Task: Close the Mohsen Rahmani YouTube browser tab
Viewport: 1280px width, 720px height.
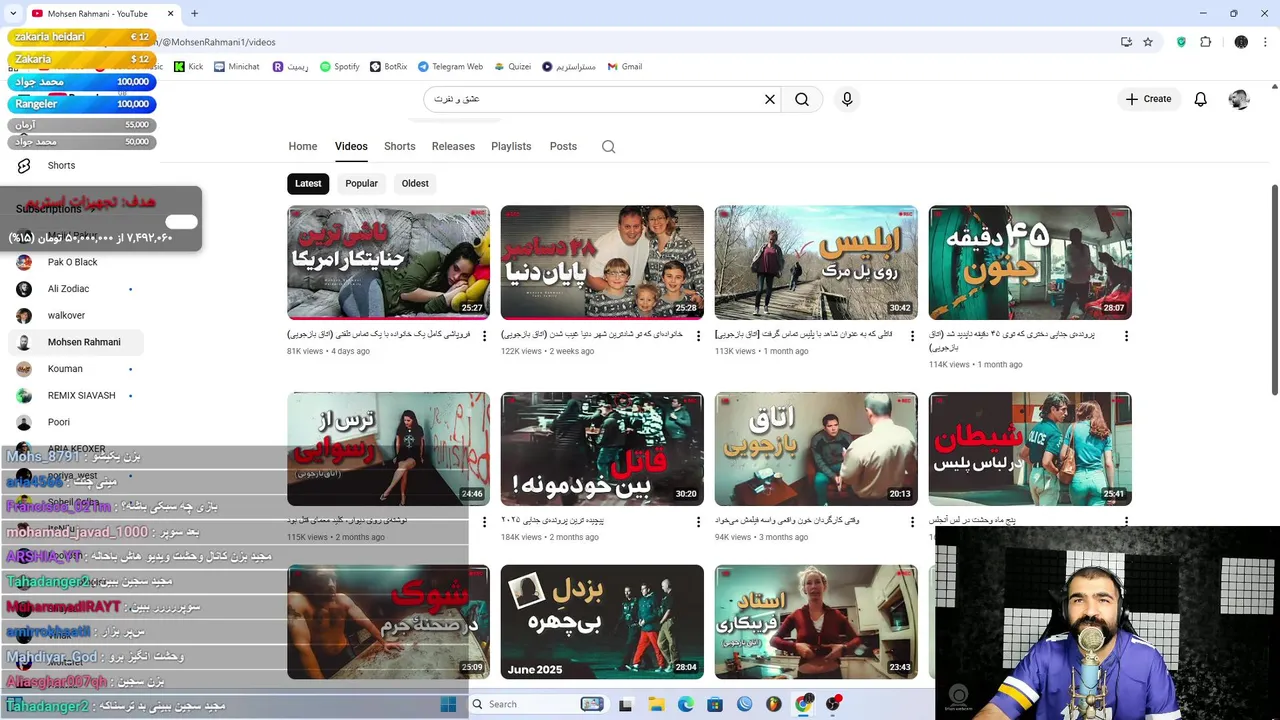Action: pos(171,14)
